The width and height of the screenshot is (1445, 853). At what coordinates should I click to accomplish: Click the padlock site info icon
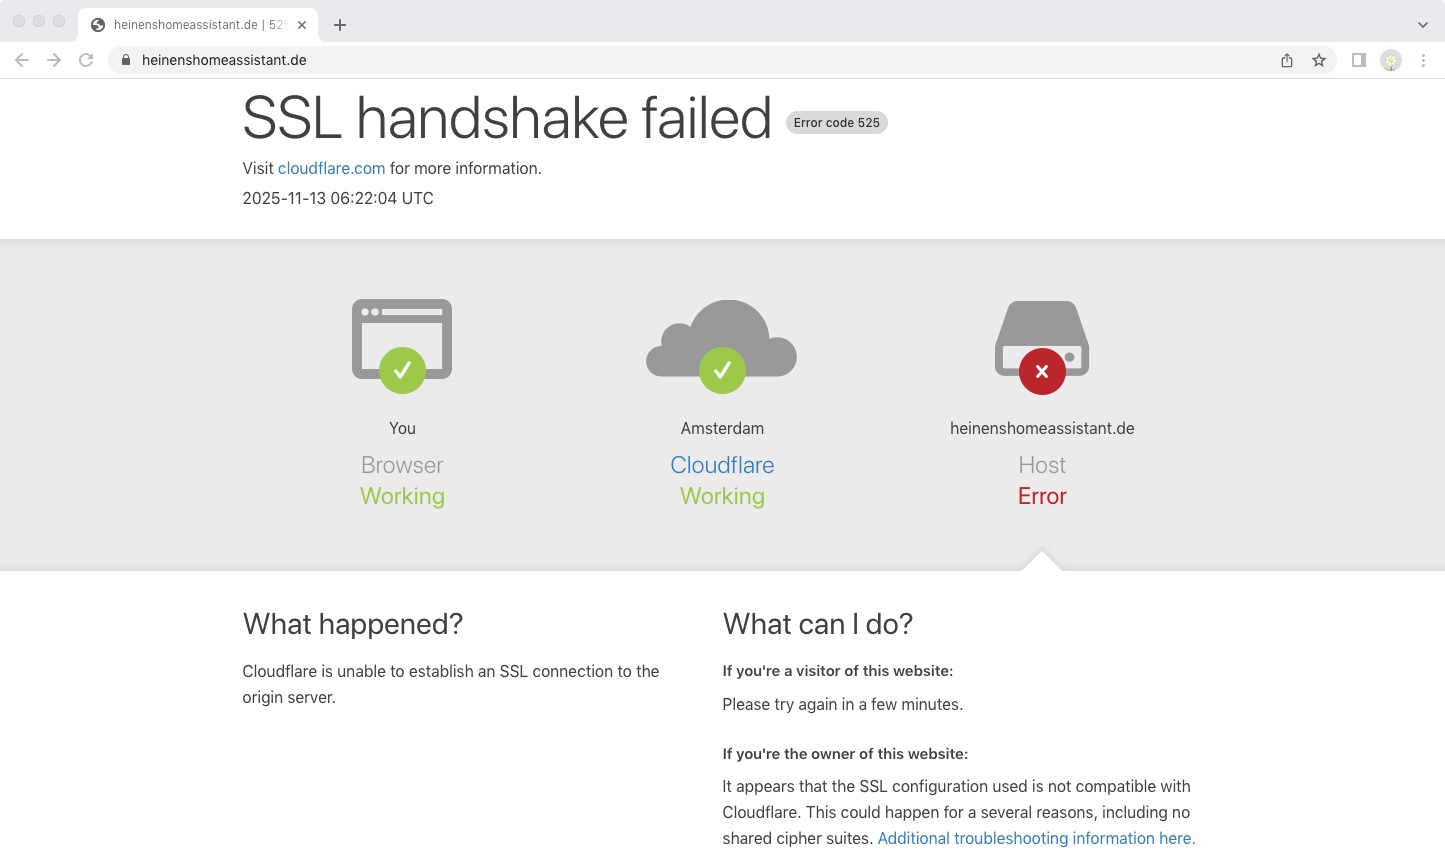tap(126, 60)
